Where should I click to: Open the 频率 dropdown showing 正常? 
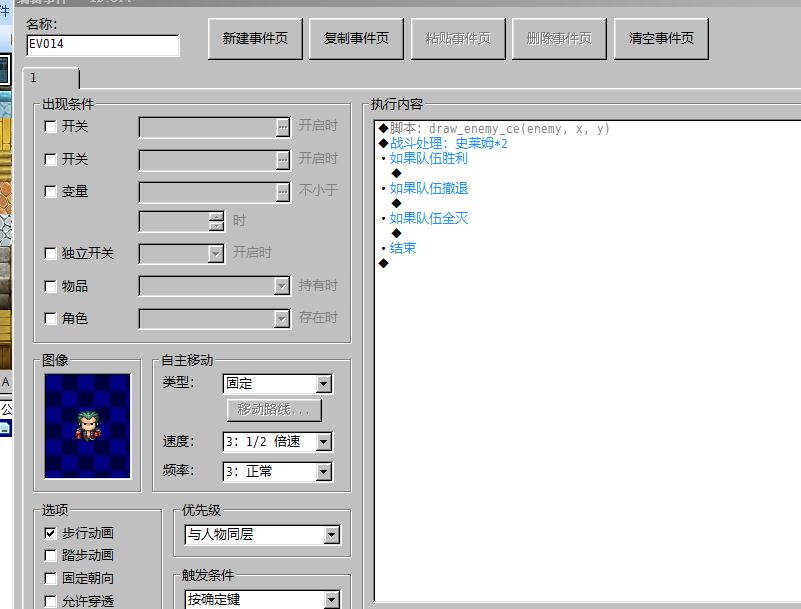pyautogui.click(x=277, y=472)
